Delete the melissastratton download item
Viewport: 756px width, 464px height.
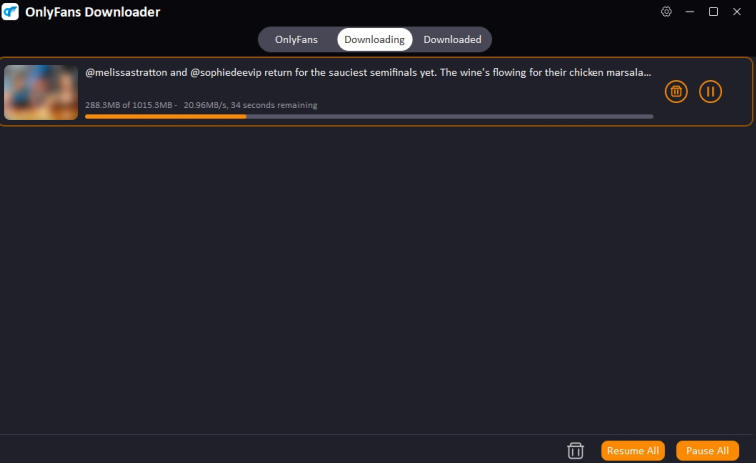676,92
